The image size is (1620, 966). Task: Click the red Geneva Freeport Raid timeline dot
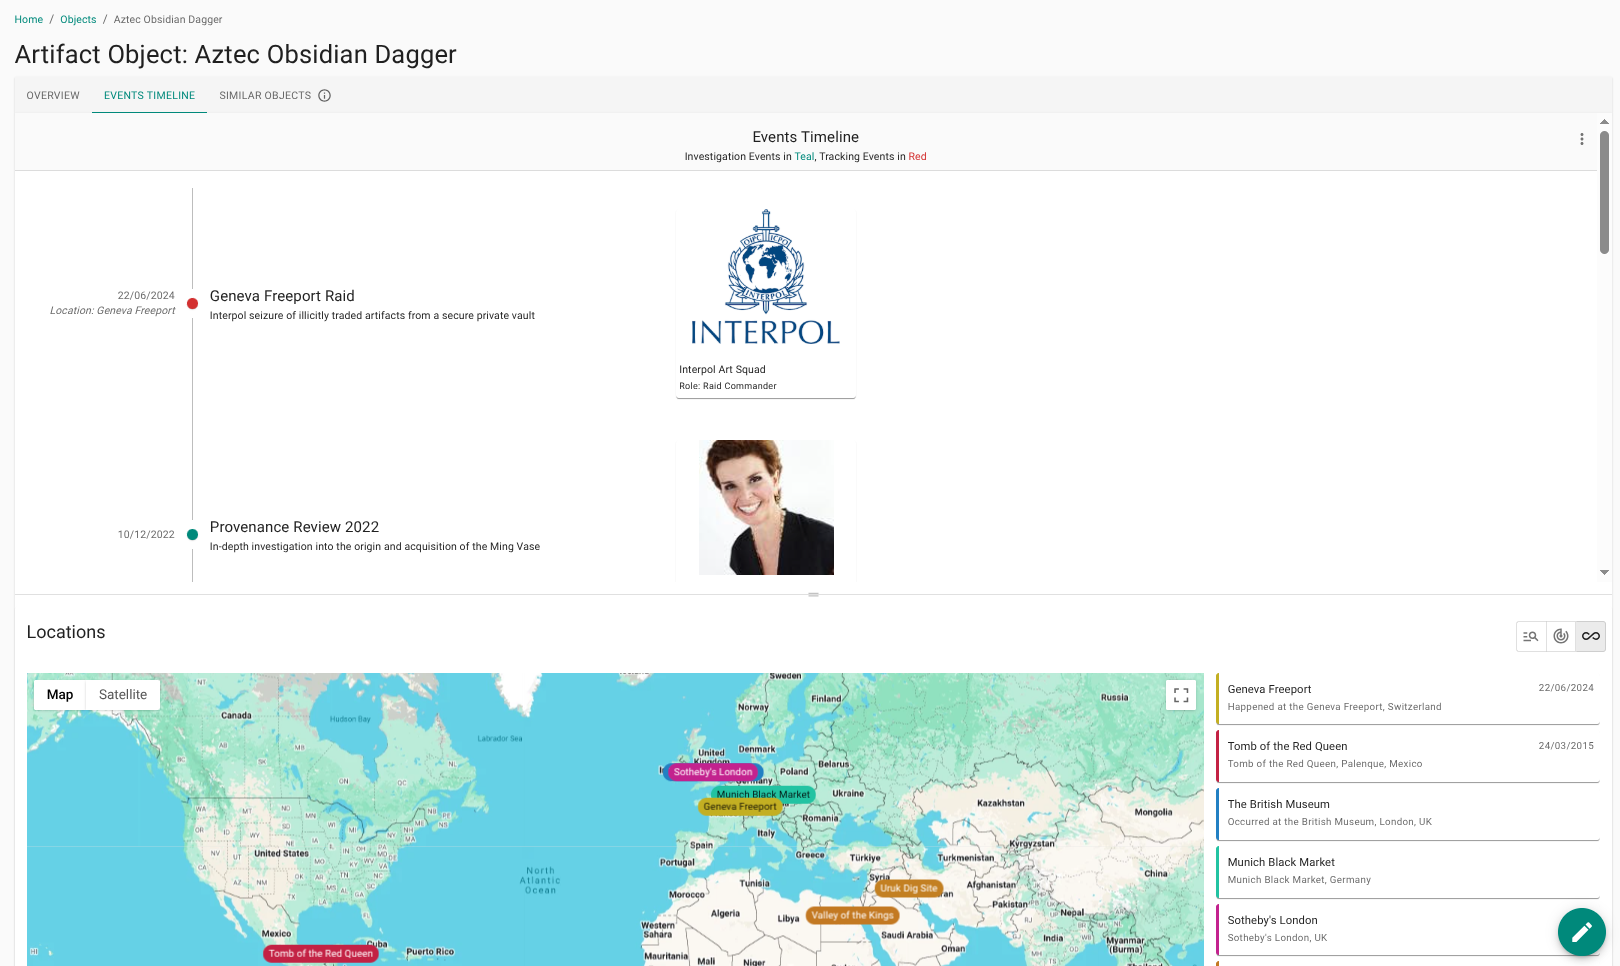(x=193, y=304)
